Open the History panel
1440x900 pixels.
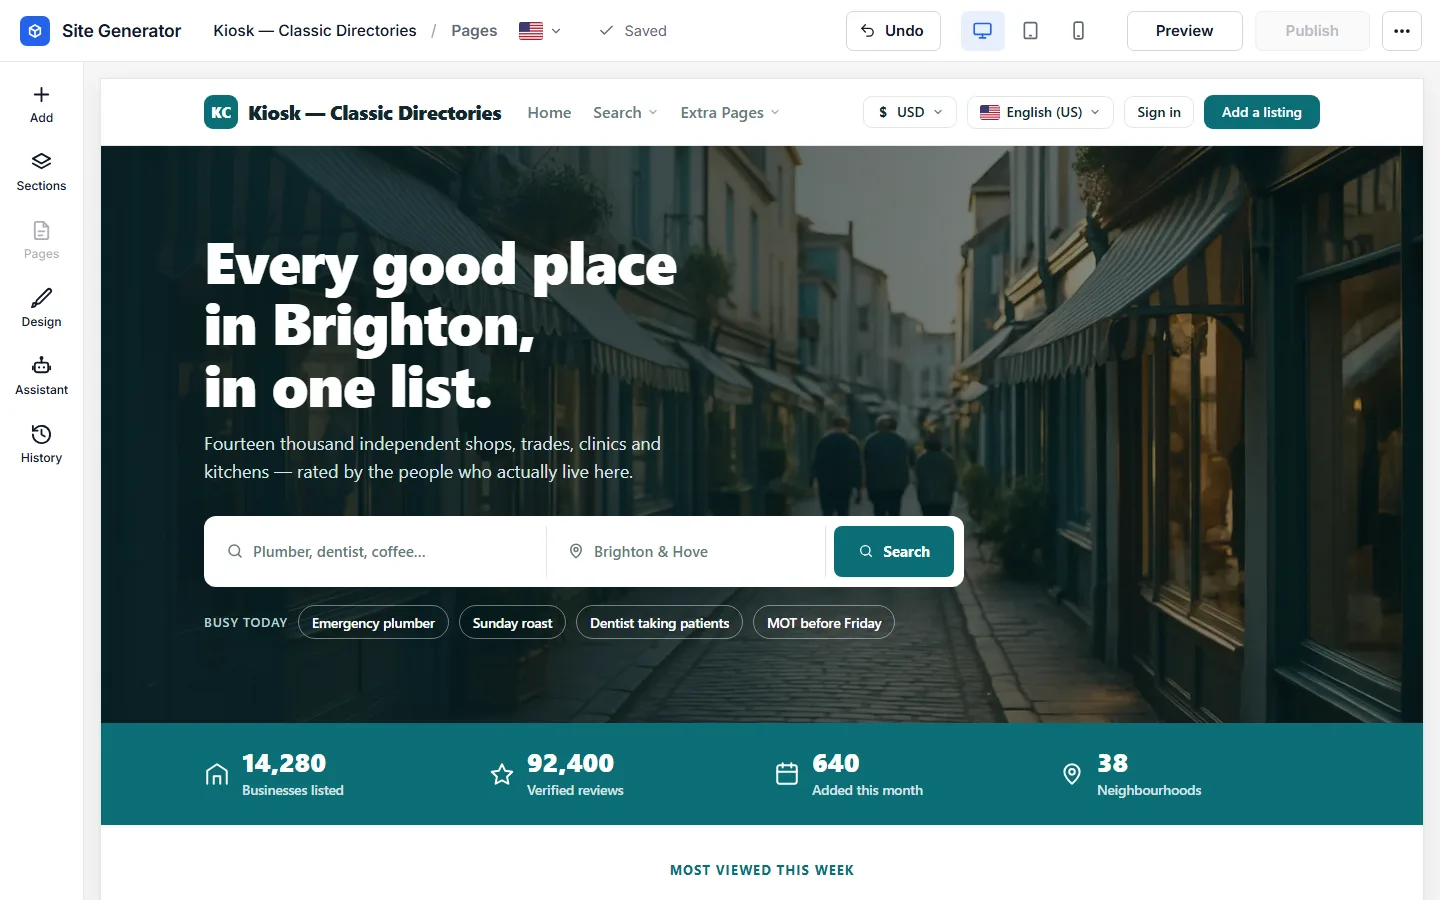click(x=41, y=445)
